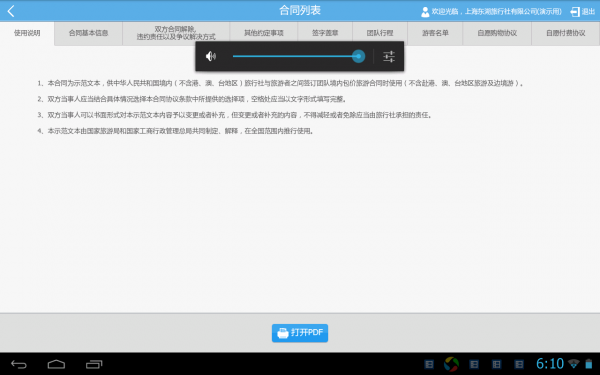Click instruction line 2 starting 双方当事人应当结合
The image size is (600, 375).
(x=192, y=99)
